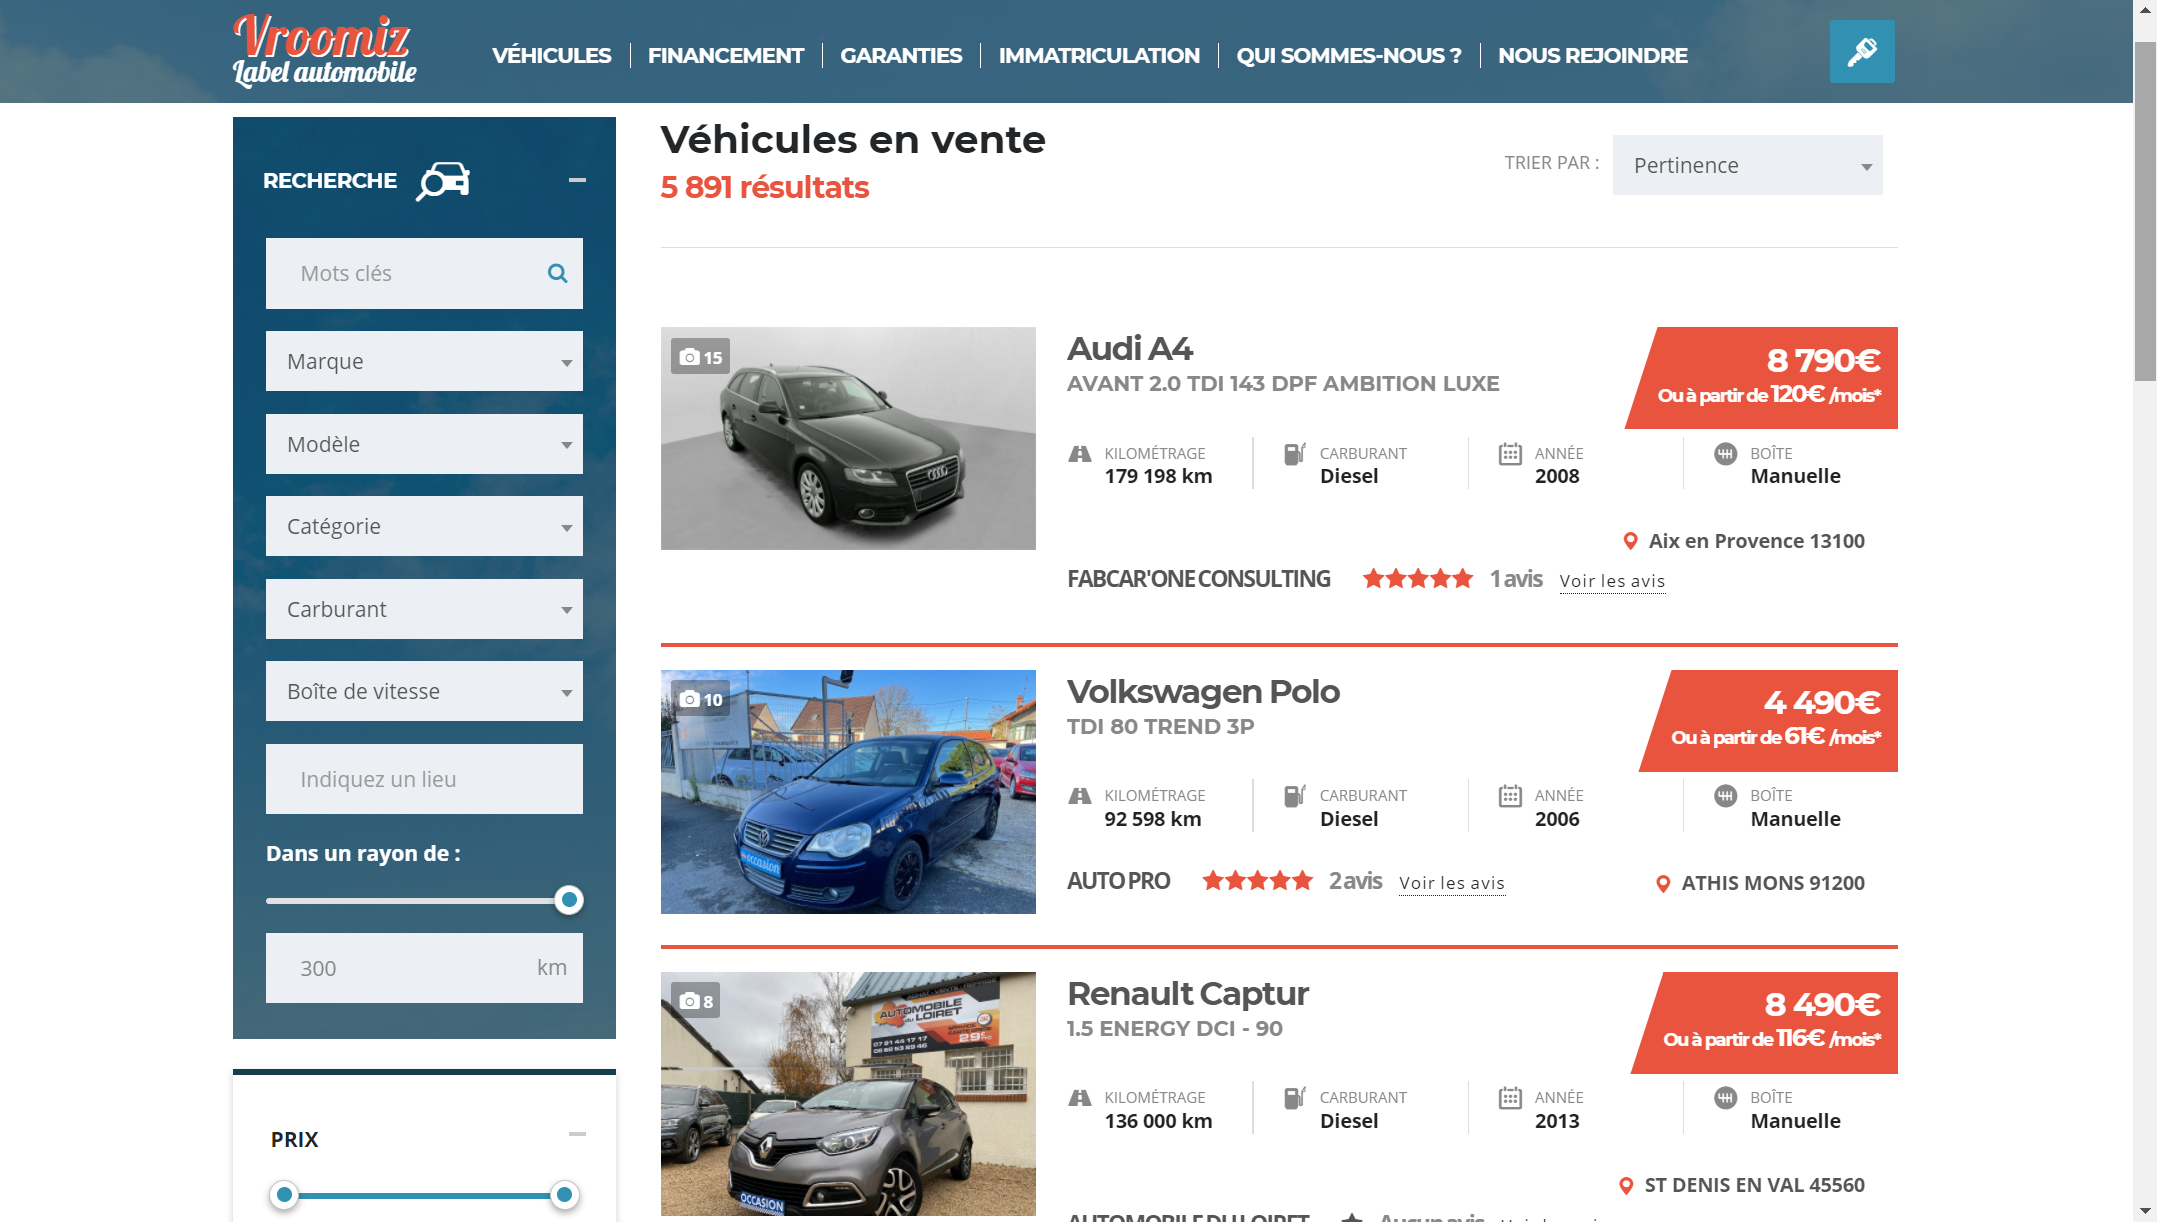Expand the Boîte de vitesse filter
Image resolution: width=2157 pixels, height=1222 pixels.
click(424, 690)
